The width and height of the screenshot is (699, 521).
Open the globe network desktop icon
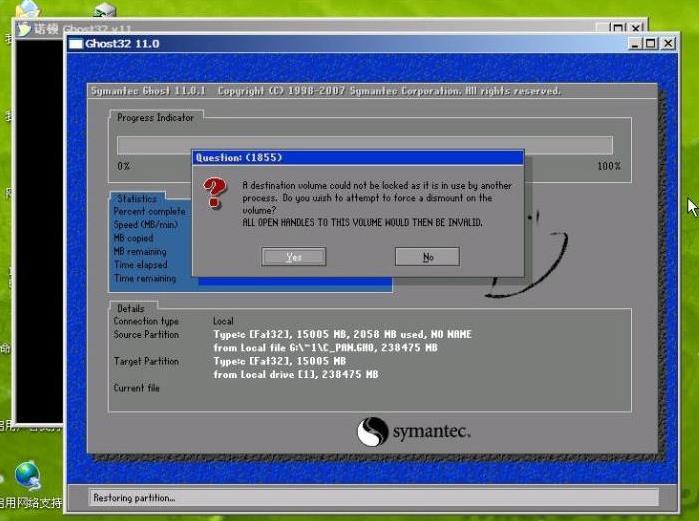[x=28, y=476]
